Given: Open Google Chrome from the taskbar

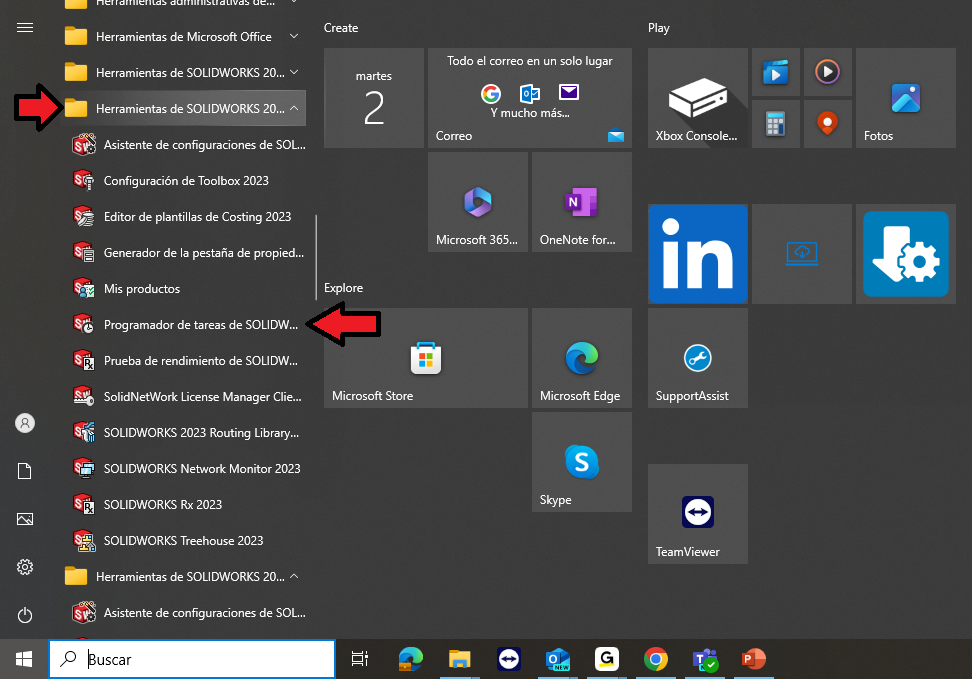Looking at the screenshot, I should click(x=656, y=660).
